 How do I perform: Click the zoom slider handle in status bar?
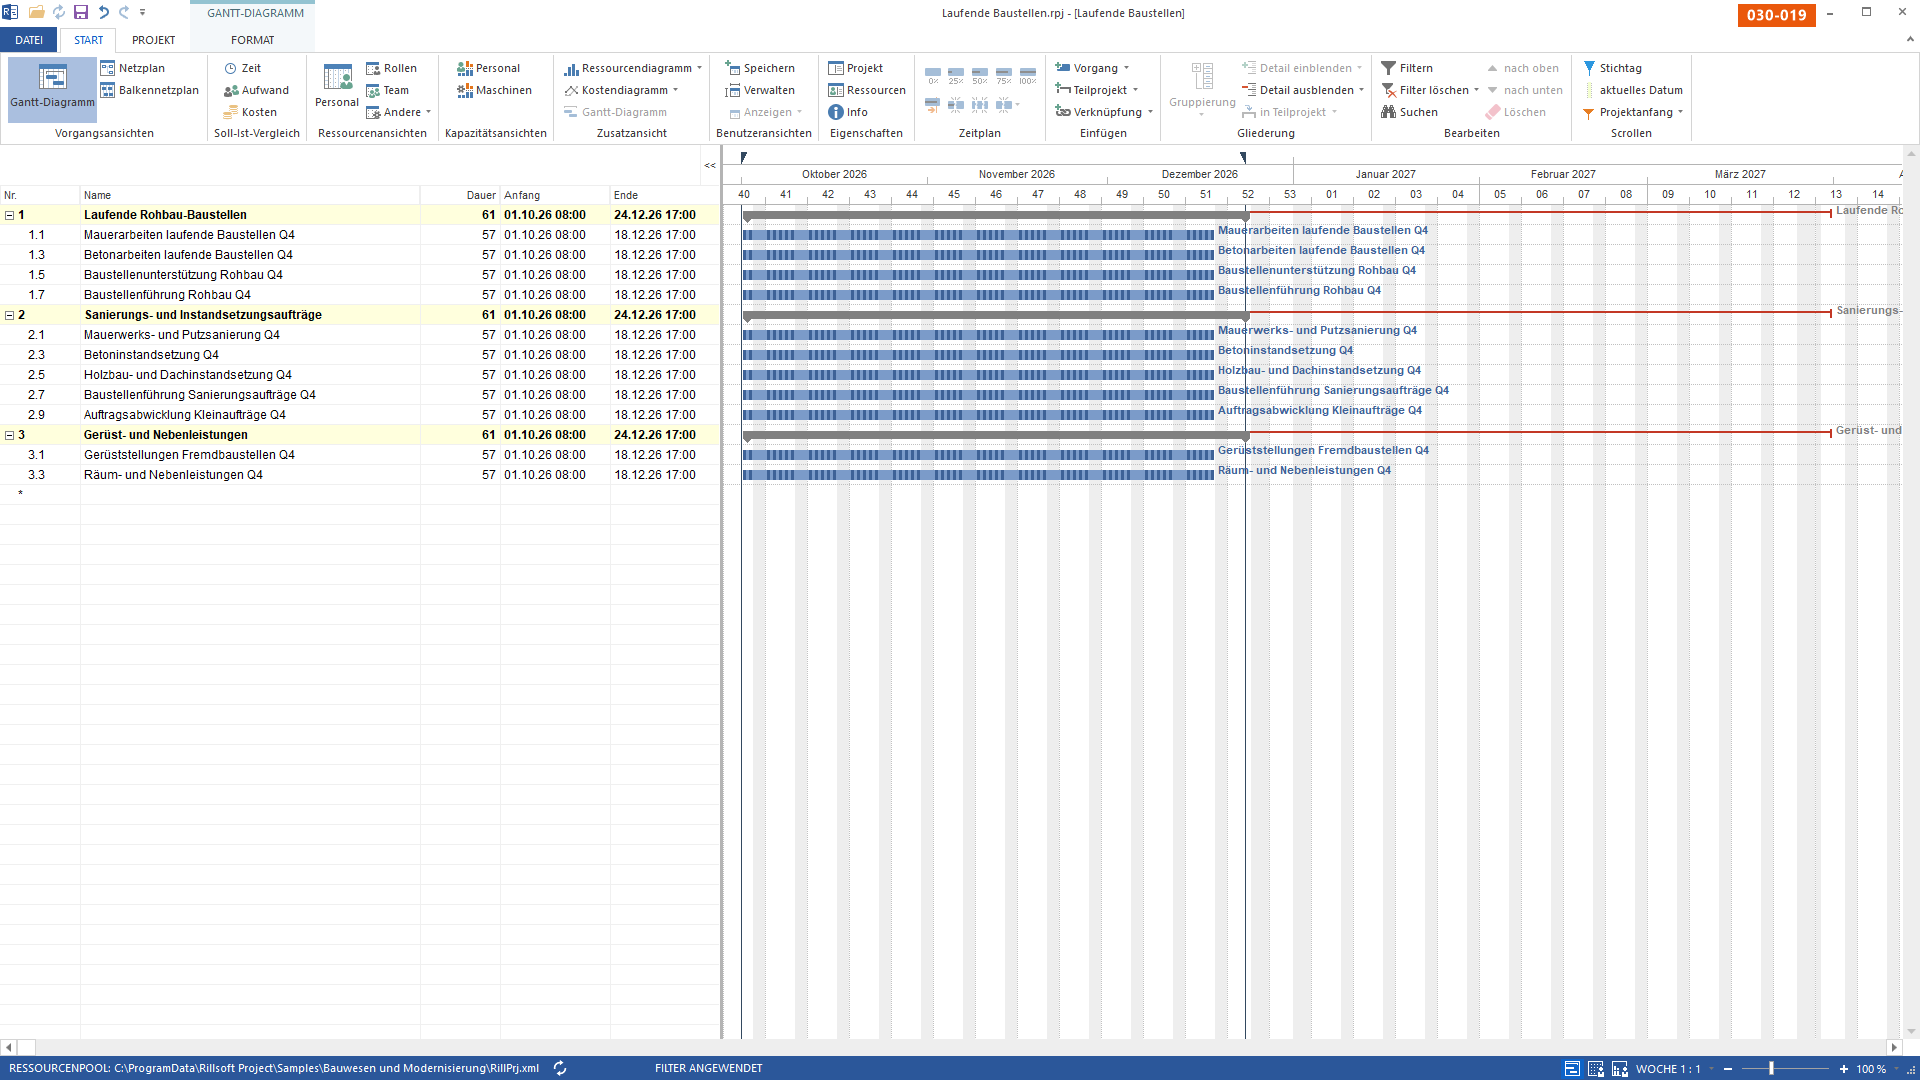click(x=1771, y=1069)
